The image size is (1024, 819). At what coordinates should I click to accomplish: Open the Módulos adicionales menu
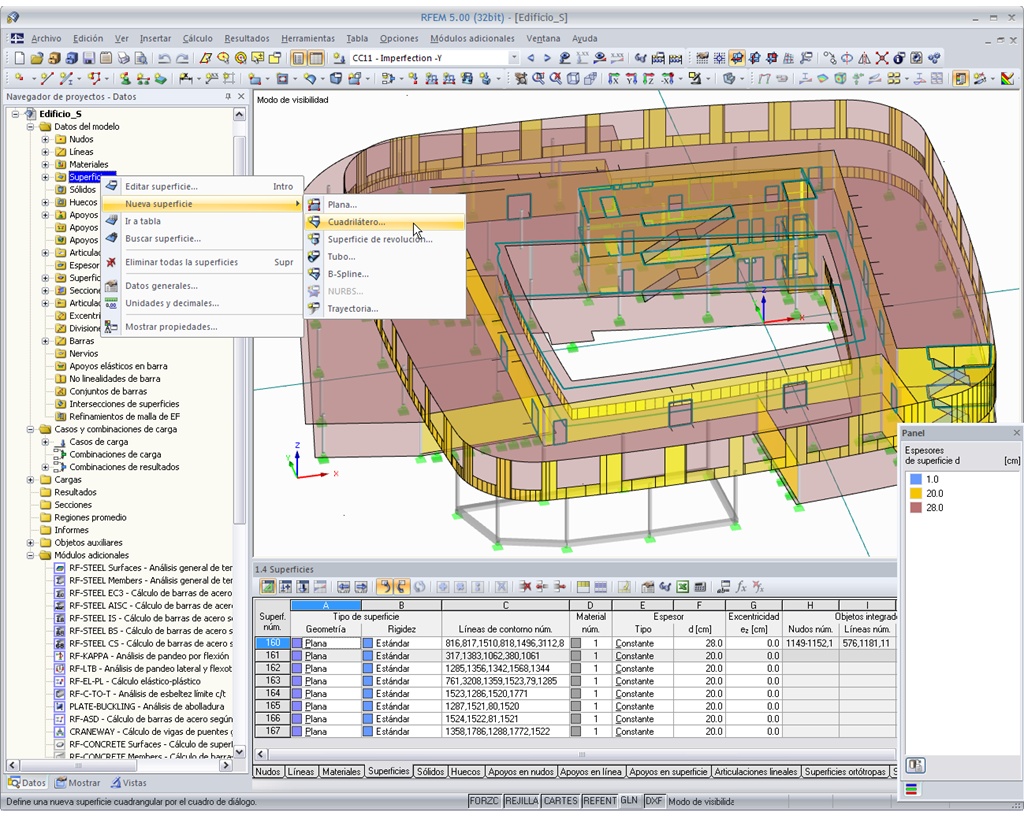pos(472,39)
